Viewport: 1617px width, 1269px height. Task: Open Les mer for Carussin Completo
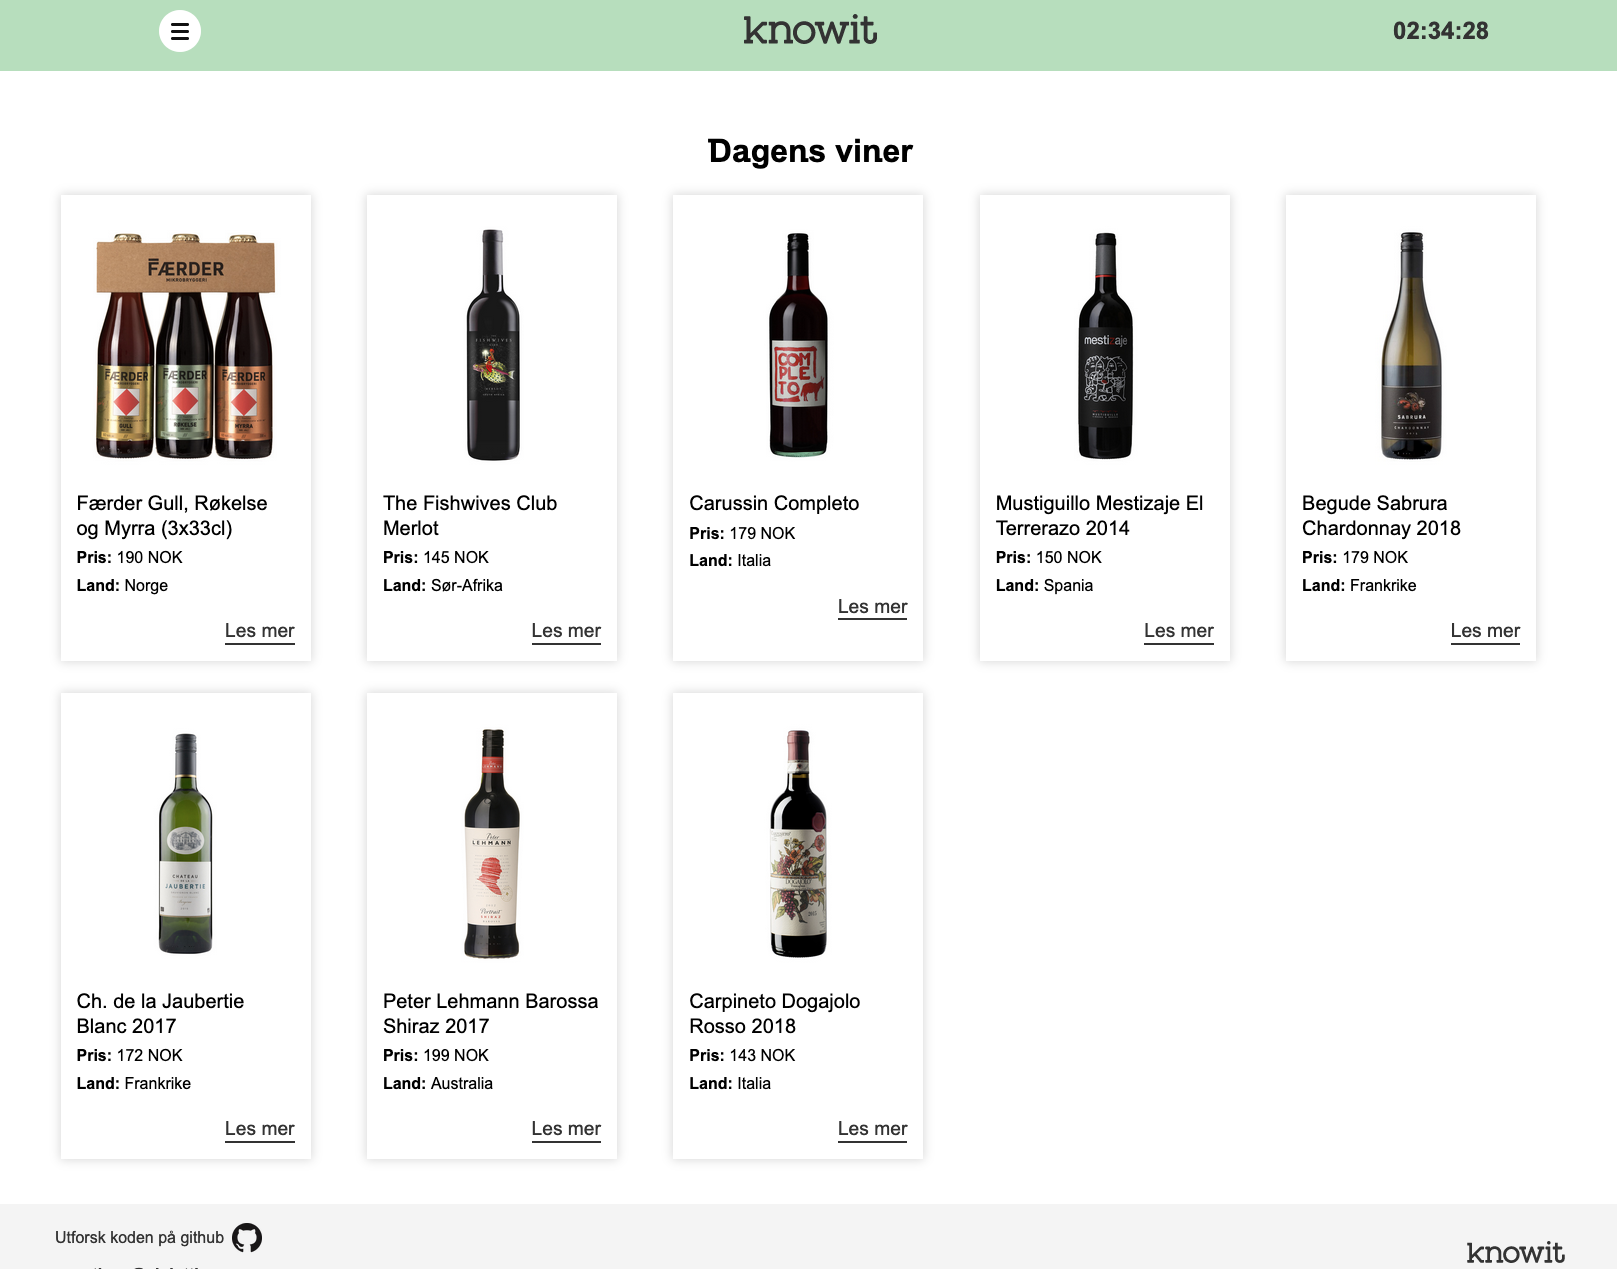(872, 607)
